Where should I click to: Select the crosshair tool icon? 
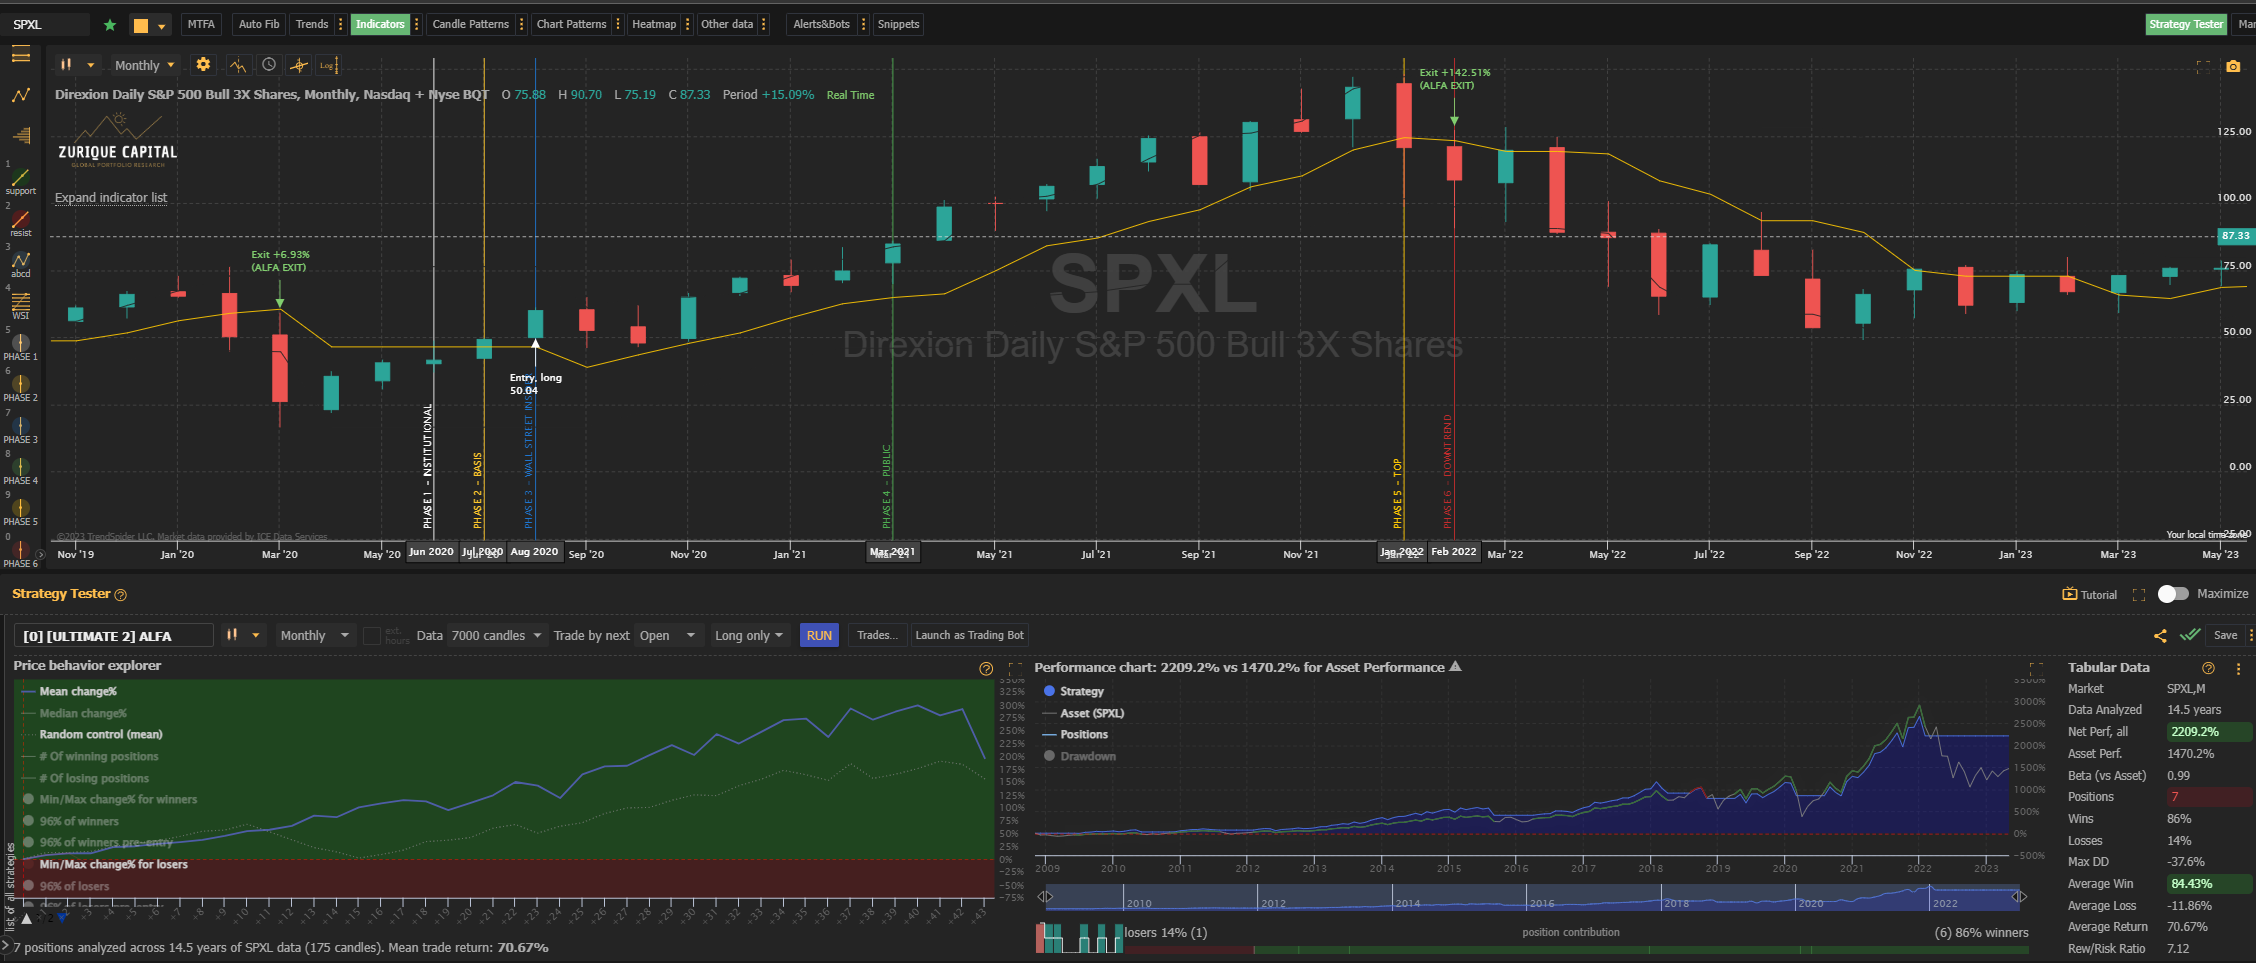click(x=299, y=65)
